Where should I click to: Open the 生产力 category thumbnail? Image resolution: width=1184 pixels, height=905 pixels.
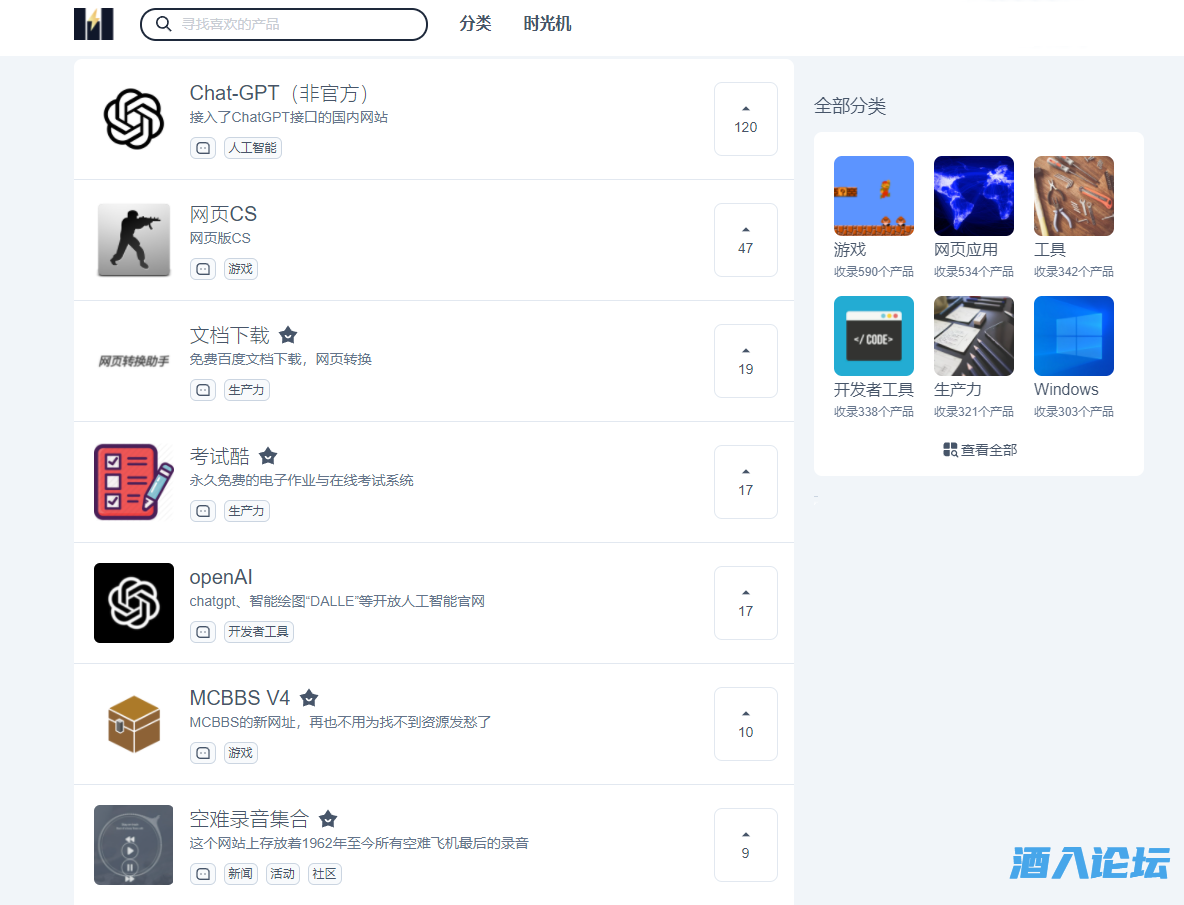tap(974, 336)
